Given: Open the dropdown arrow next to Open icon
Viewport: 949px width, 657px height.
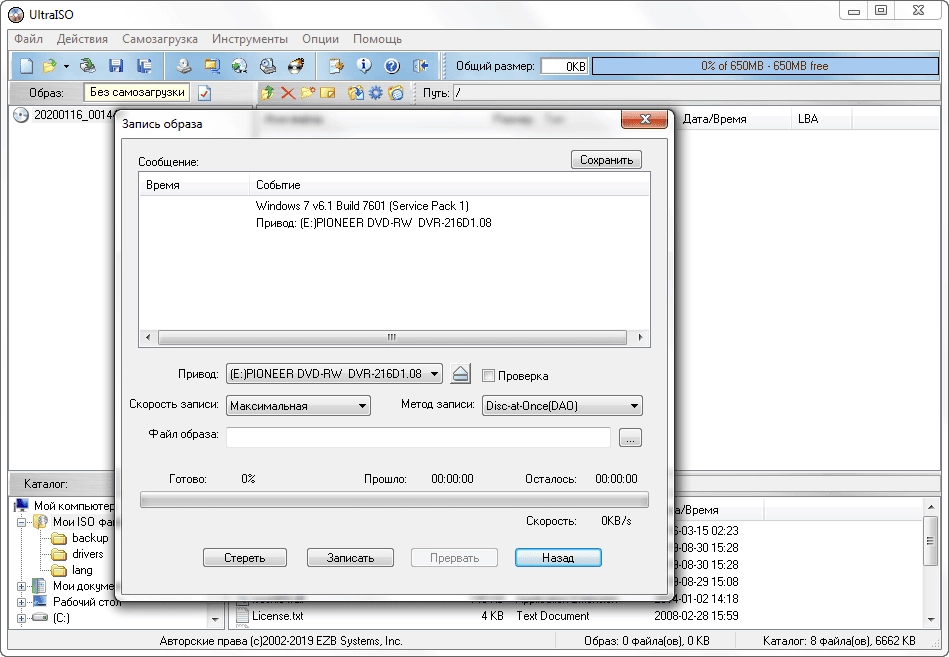Looking at the screenshot, I should pos(66,66).
